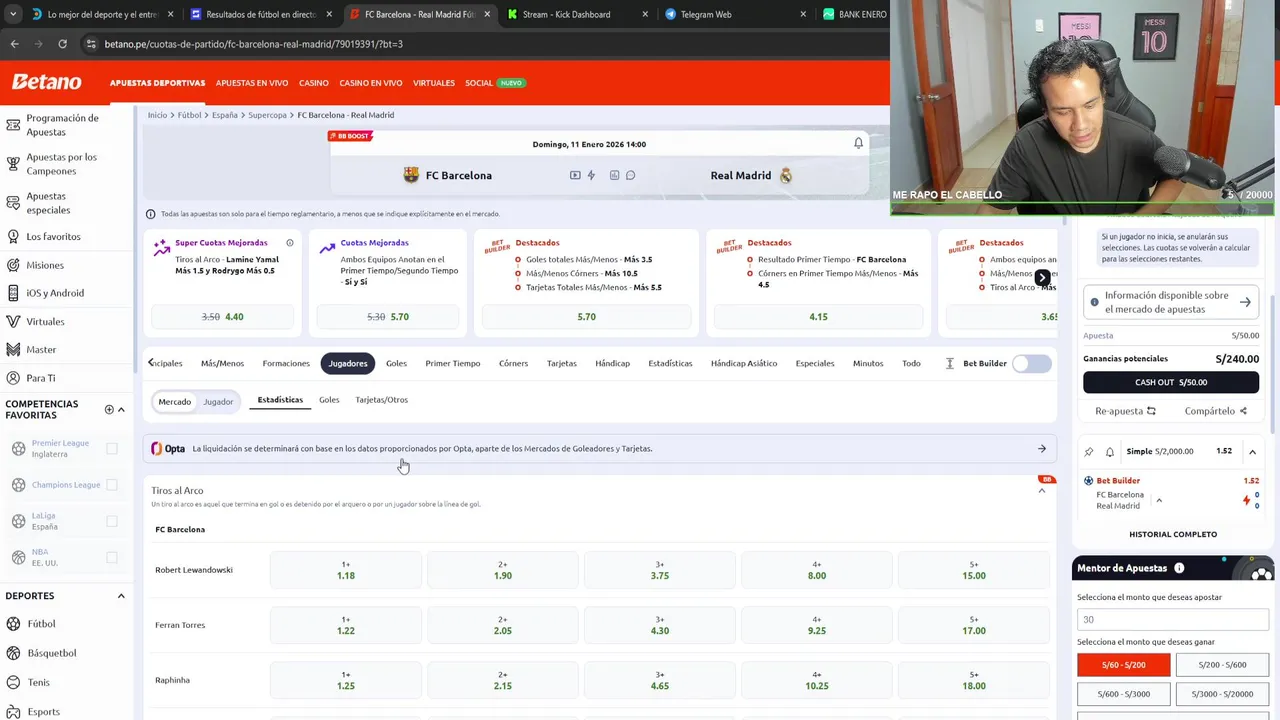Screen dimensions: 1280x720
Task: Select the S/600 - S/3000 winnings option
Action: pyautogui.click(x=1123, y=694)
